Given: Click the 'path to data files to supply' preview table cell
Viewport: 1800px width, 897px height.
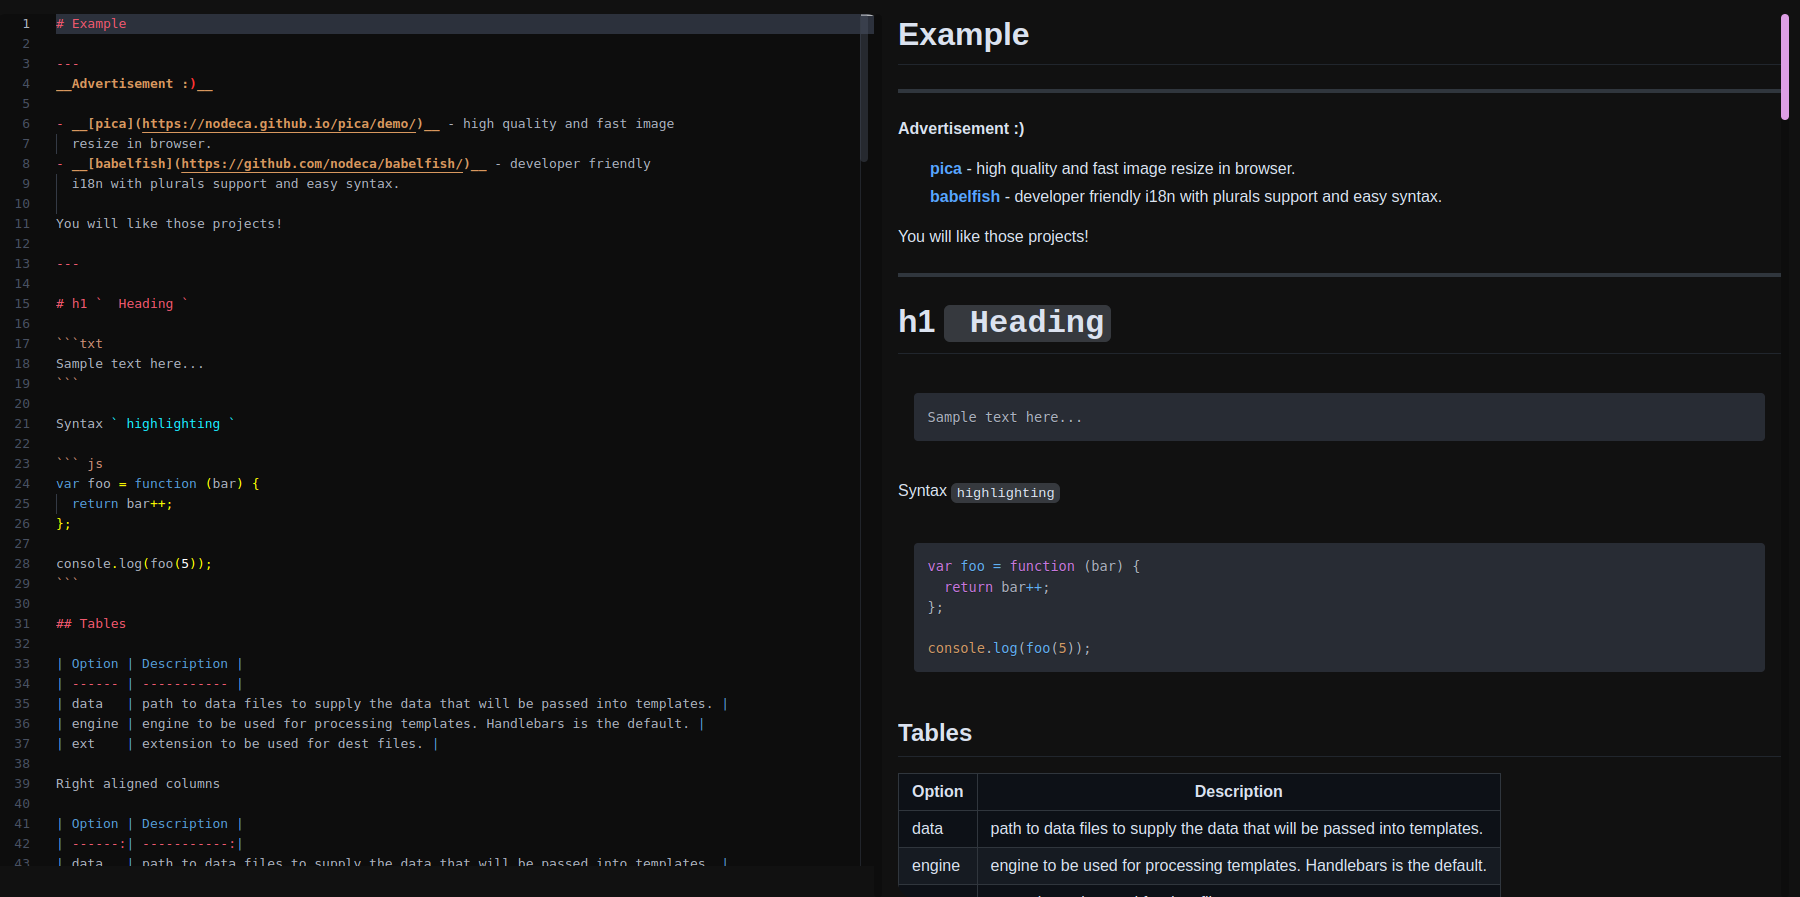Looking at the screenshot, I should (1238, 829).
